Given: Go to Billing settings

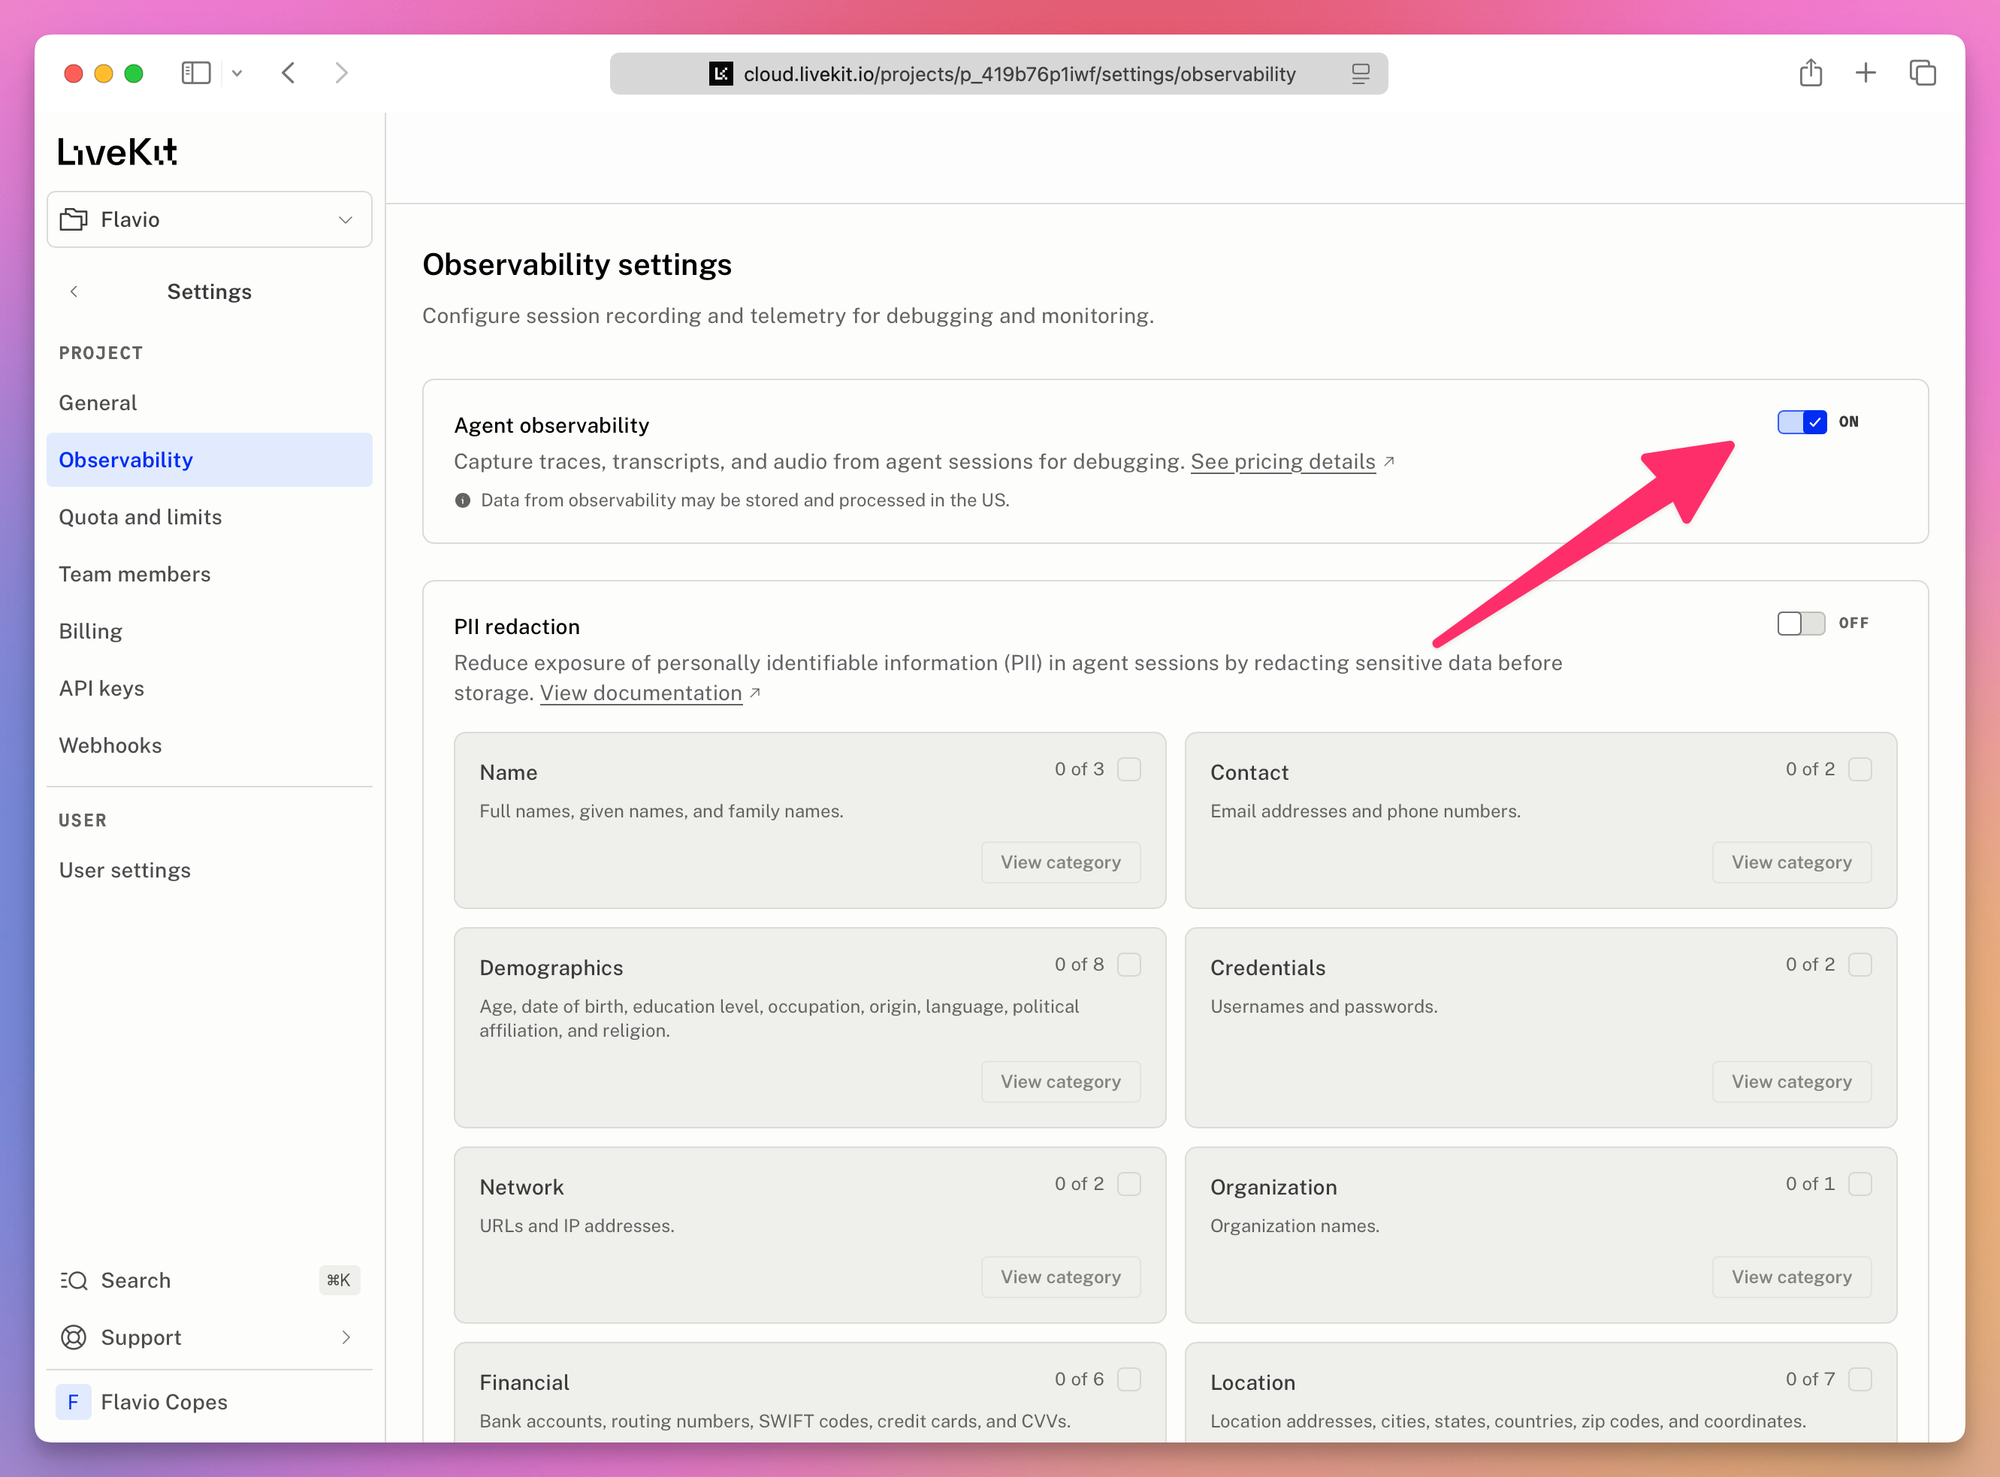Looking at the screenshot, I should (209, 631).
